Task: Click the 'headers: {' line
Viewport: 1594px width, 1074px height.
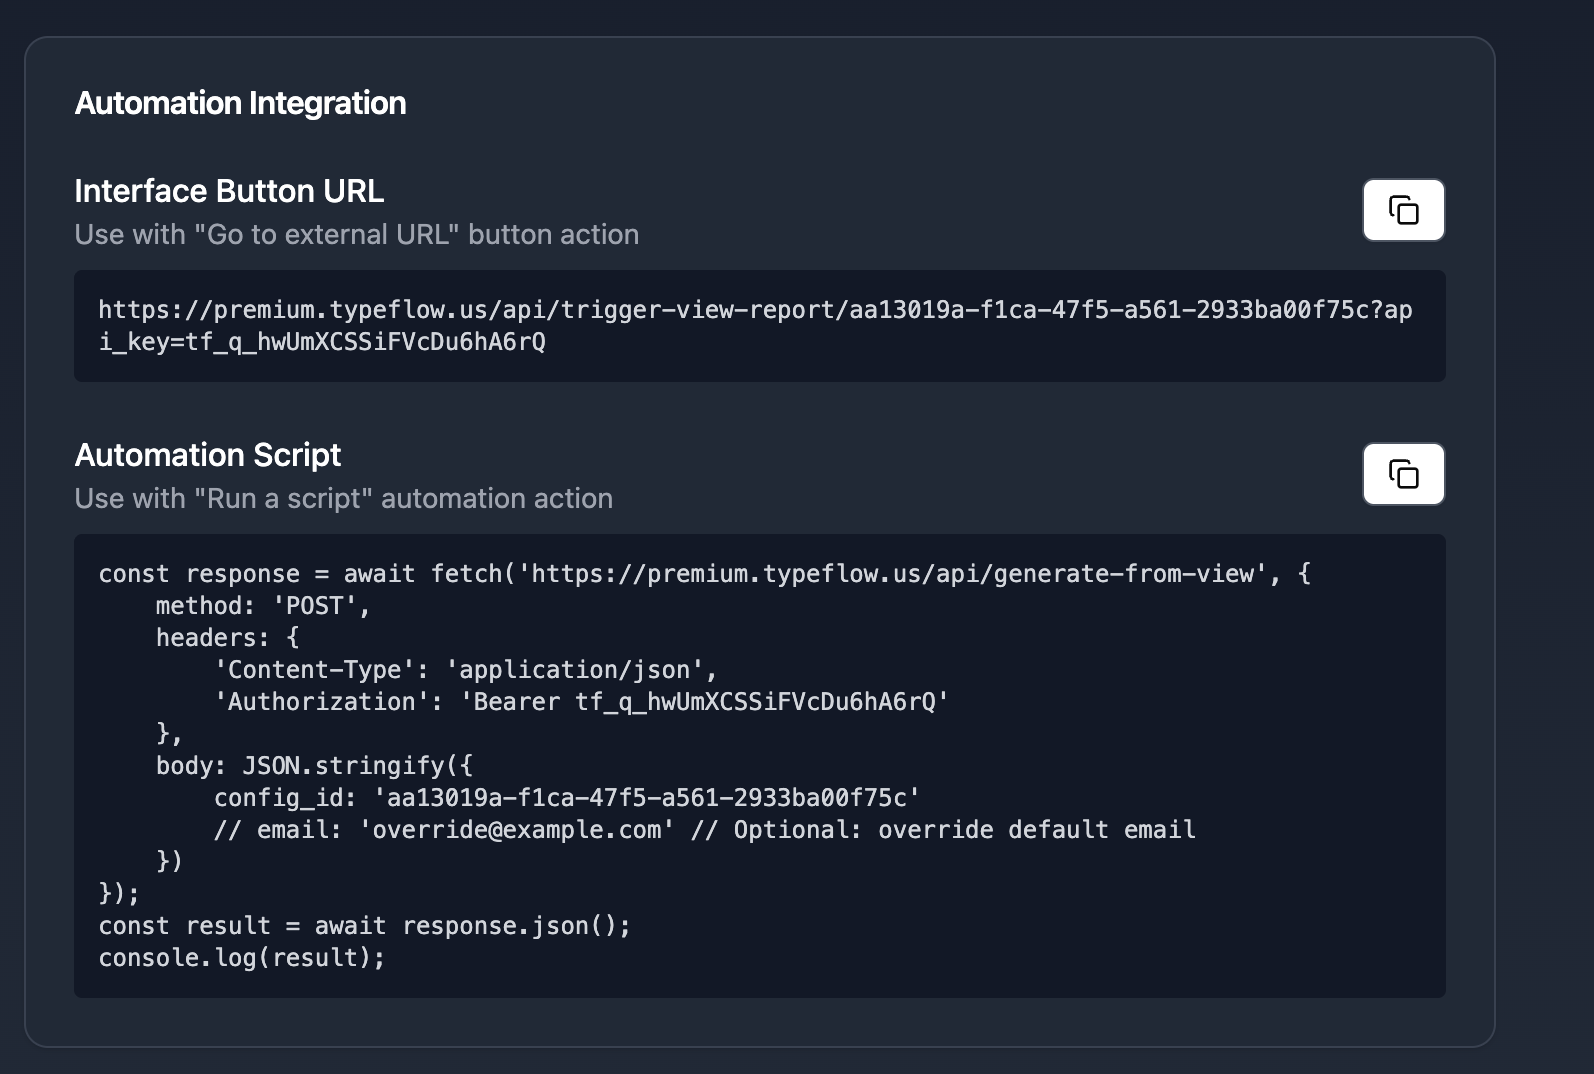Action: click(x=227, y=638)
